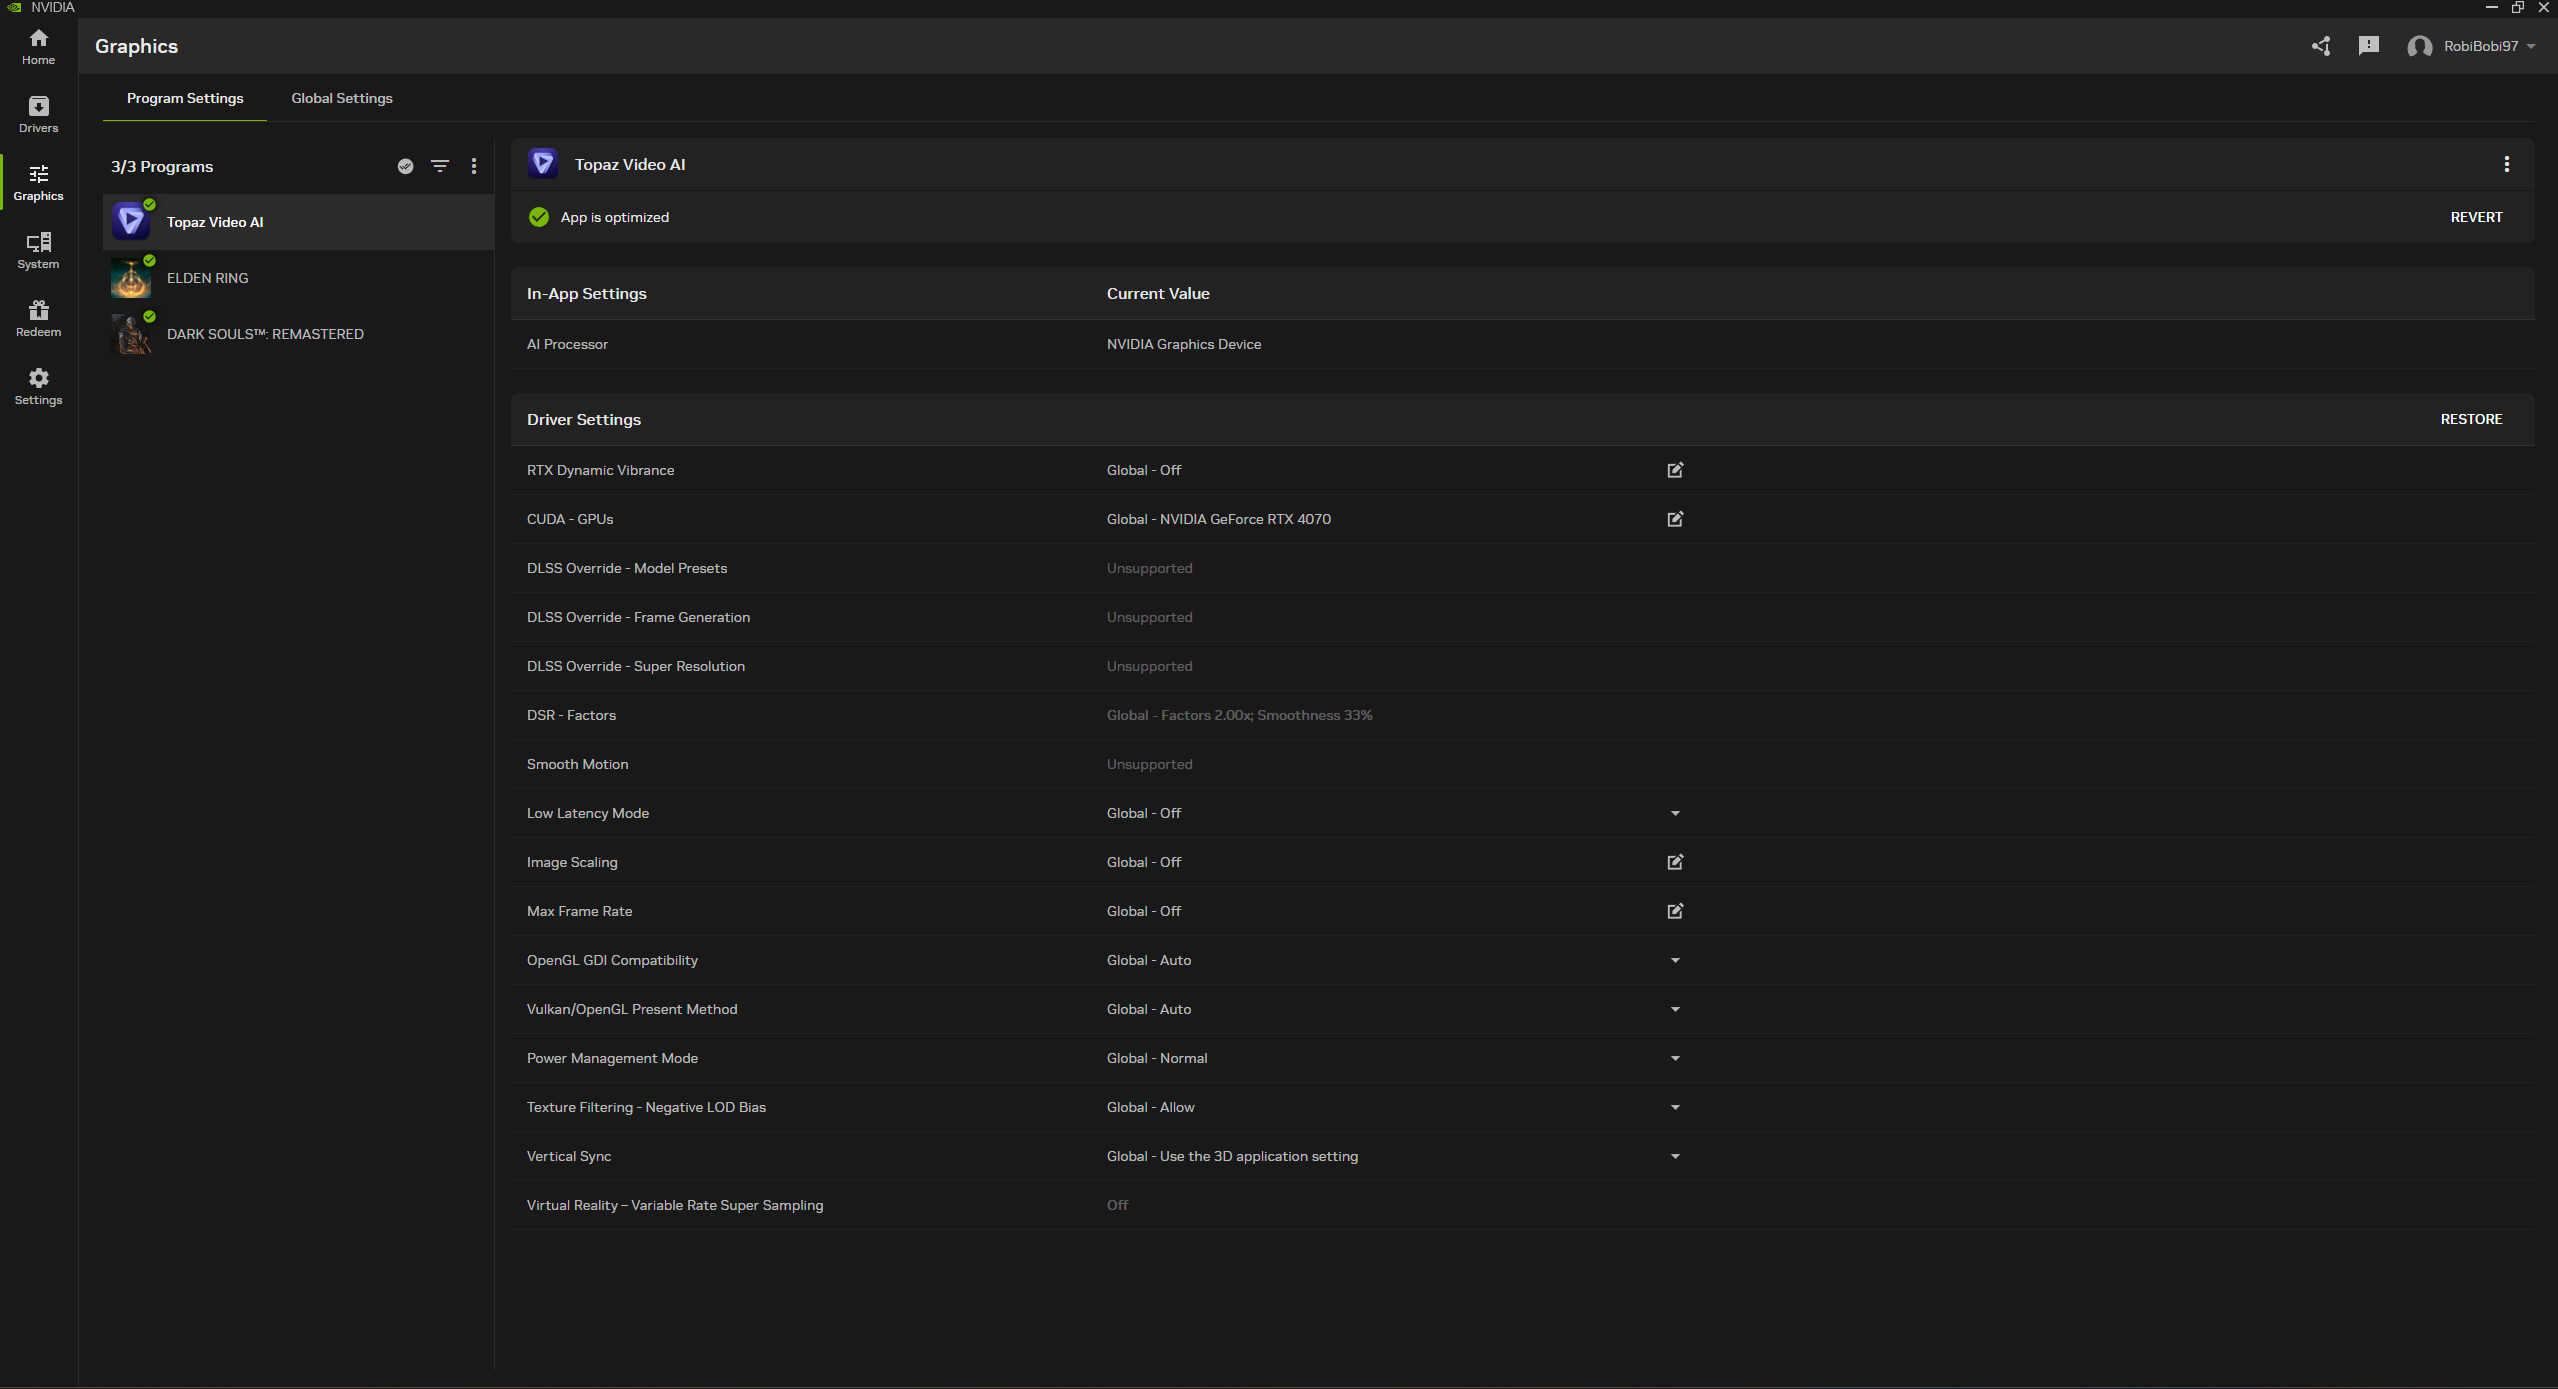This screenshot has width=2558, height=1389.
Task: Click the programs filter icon
Action: [440, 166]
